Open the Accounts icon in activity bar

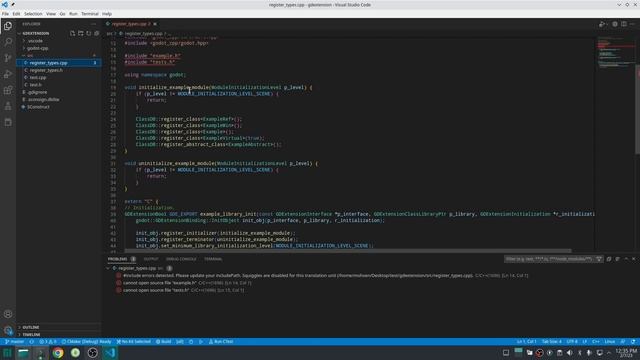(8, 314)
